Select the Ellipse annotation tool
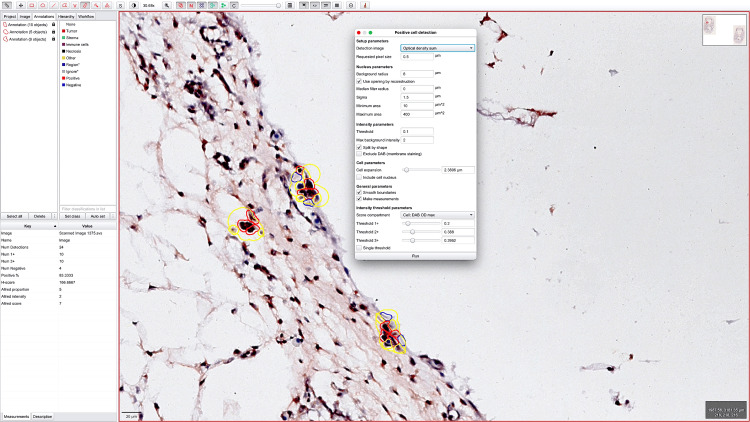The image size is (750, 422). [43, 5]
